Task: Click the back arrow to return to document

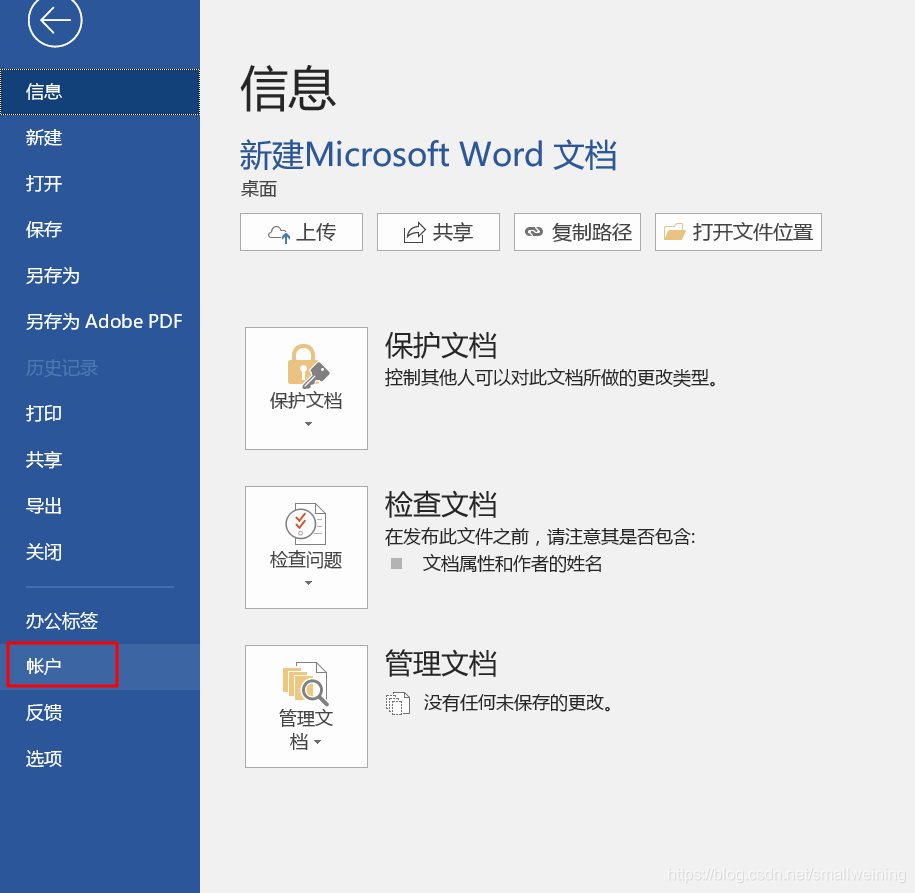Action: click(x=55, y=21)
